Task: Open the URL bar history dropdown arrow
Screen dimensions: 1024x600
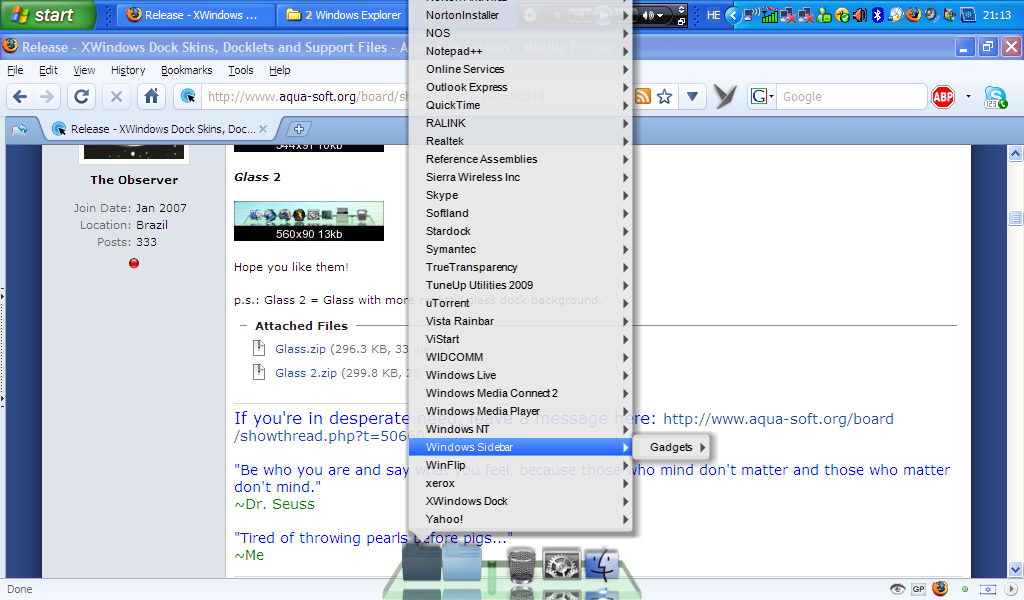Action: [x=692, y=97]
